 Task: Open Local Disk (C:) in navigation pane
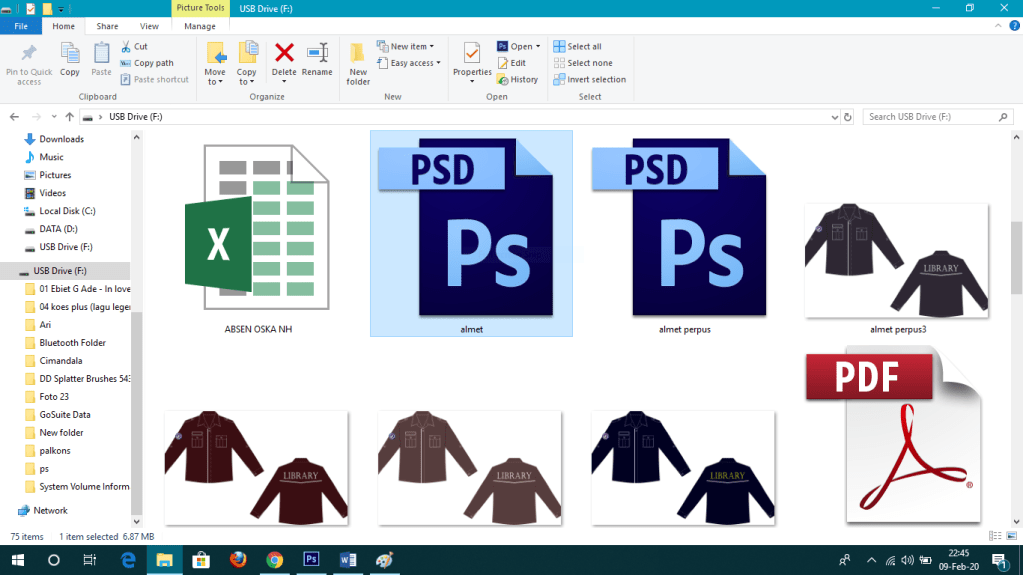click(67, 211)
